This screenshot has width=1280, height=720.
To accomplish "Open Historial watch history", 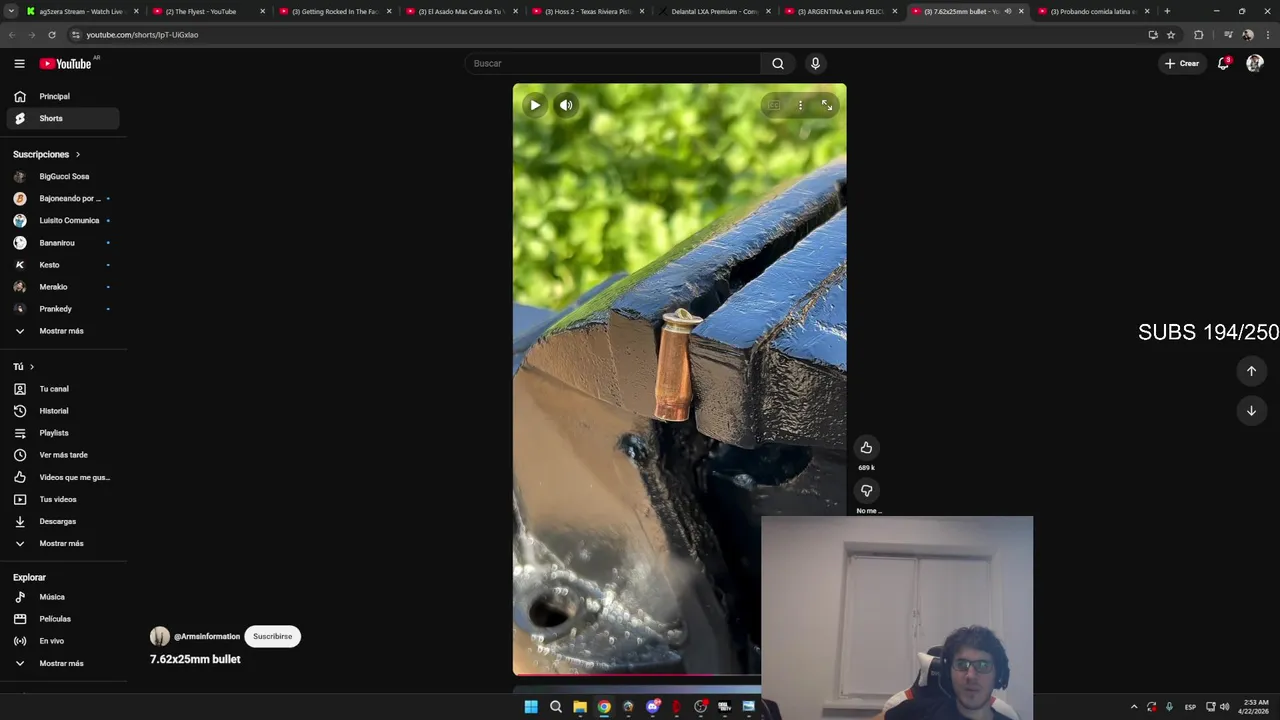I will (63, 411).
